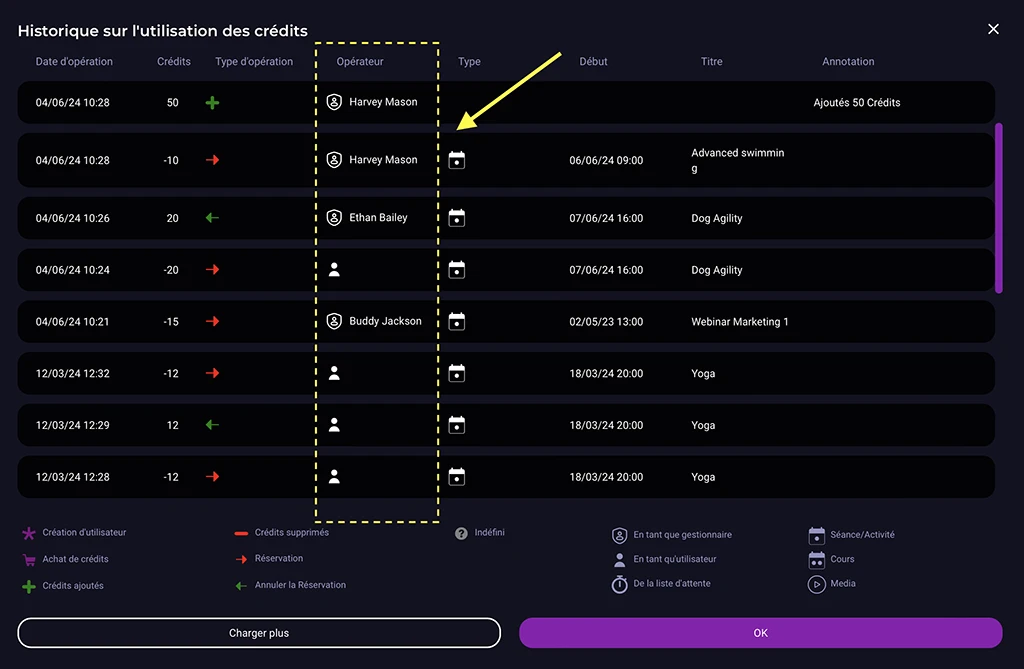
Task: Click the purple vertical scrollbar
Action: coord(998,208)
